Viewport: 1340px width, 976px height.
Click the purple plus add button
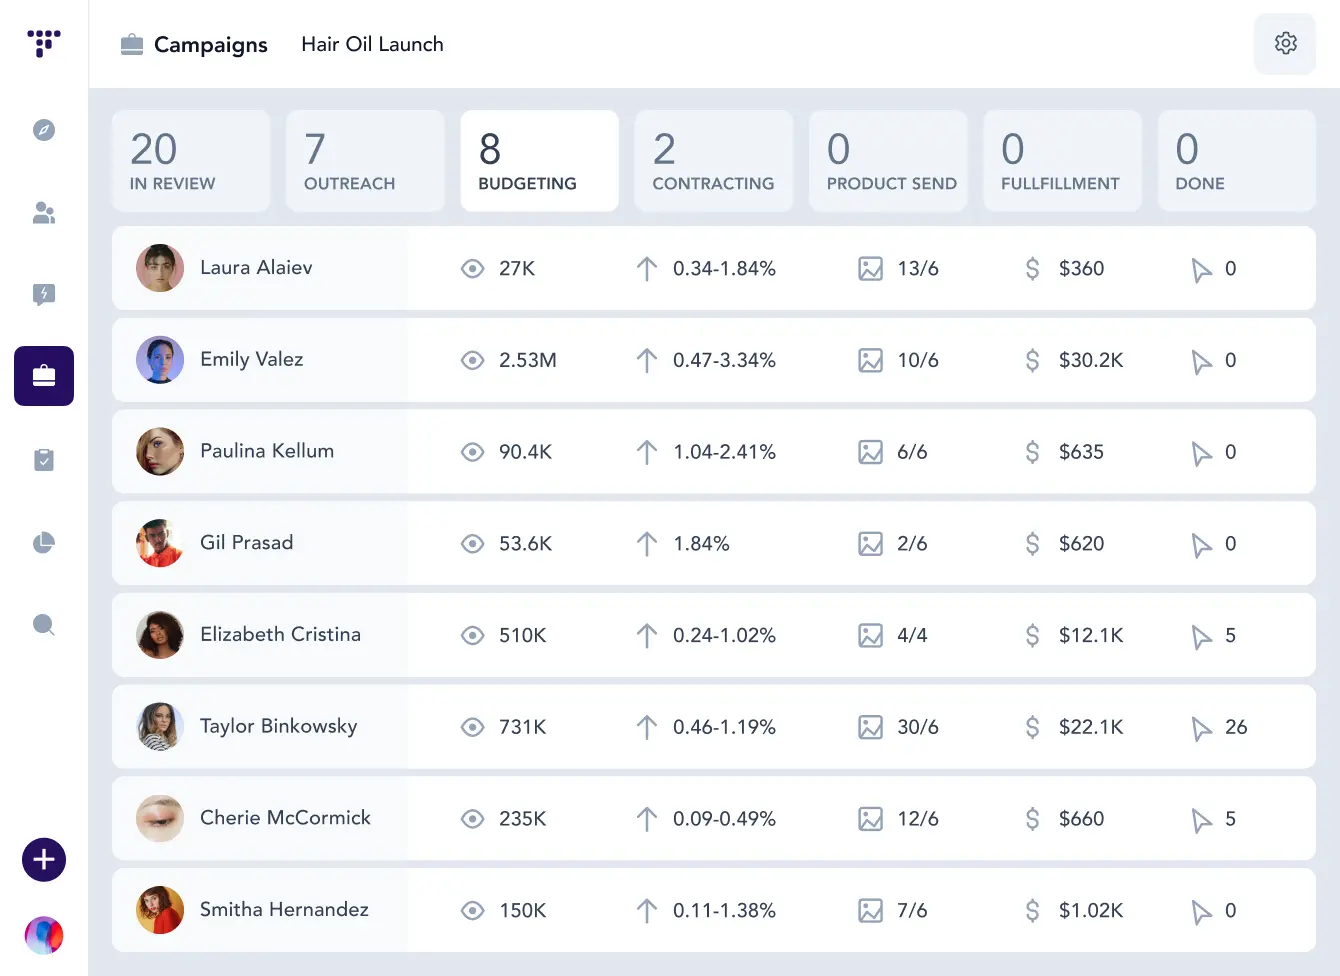click(x=44, y=860)
